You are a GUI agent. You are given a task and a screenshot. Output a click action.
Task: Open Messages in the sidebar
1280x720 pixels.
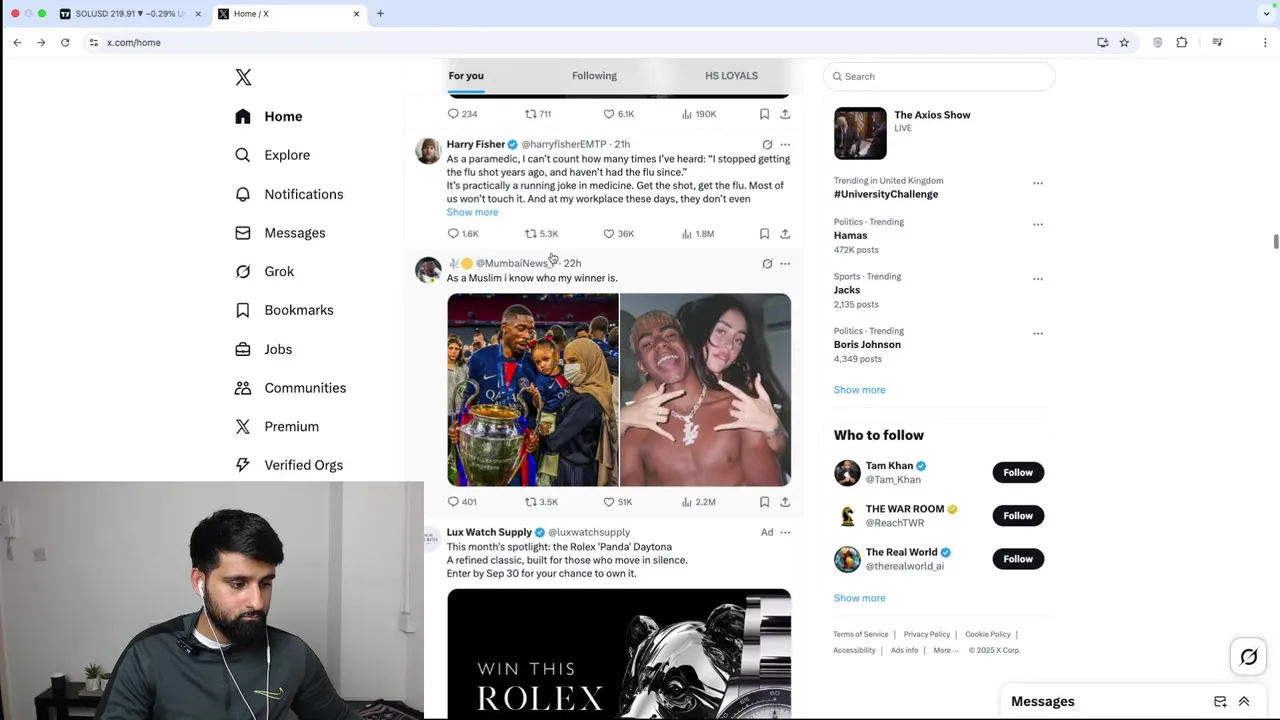coord(280,233)
